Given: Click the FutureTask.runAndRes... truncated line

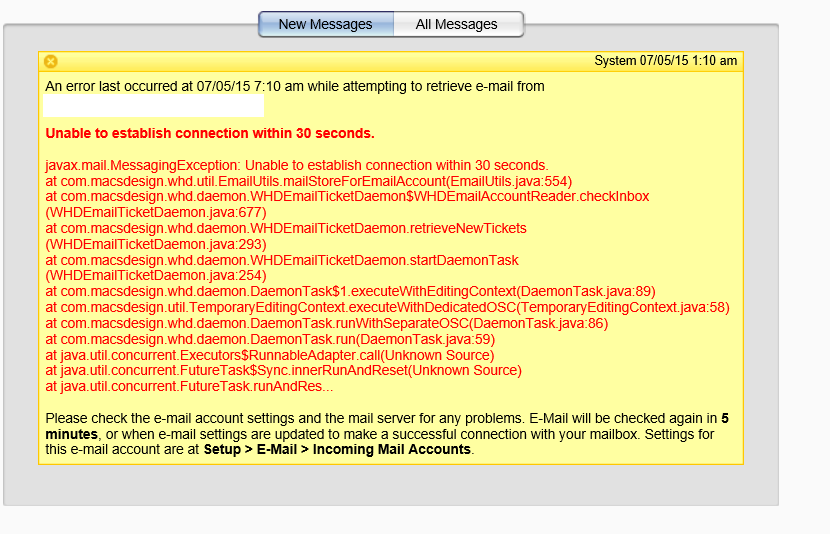Looking at the screenshot, I should click(x=189, y=386).
